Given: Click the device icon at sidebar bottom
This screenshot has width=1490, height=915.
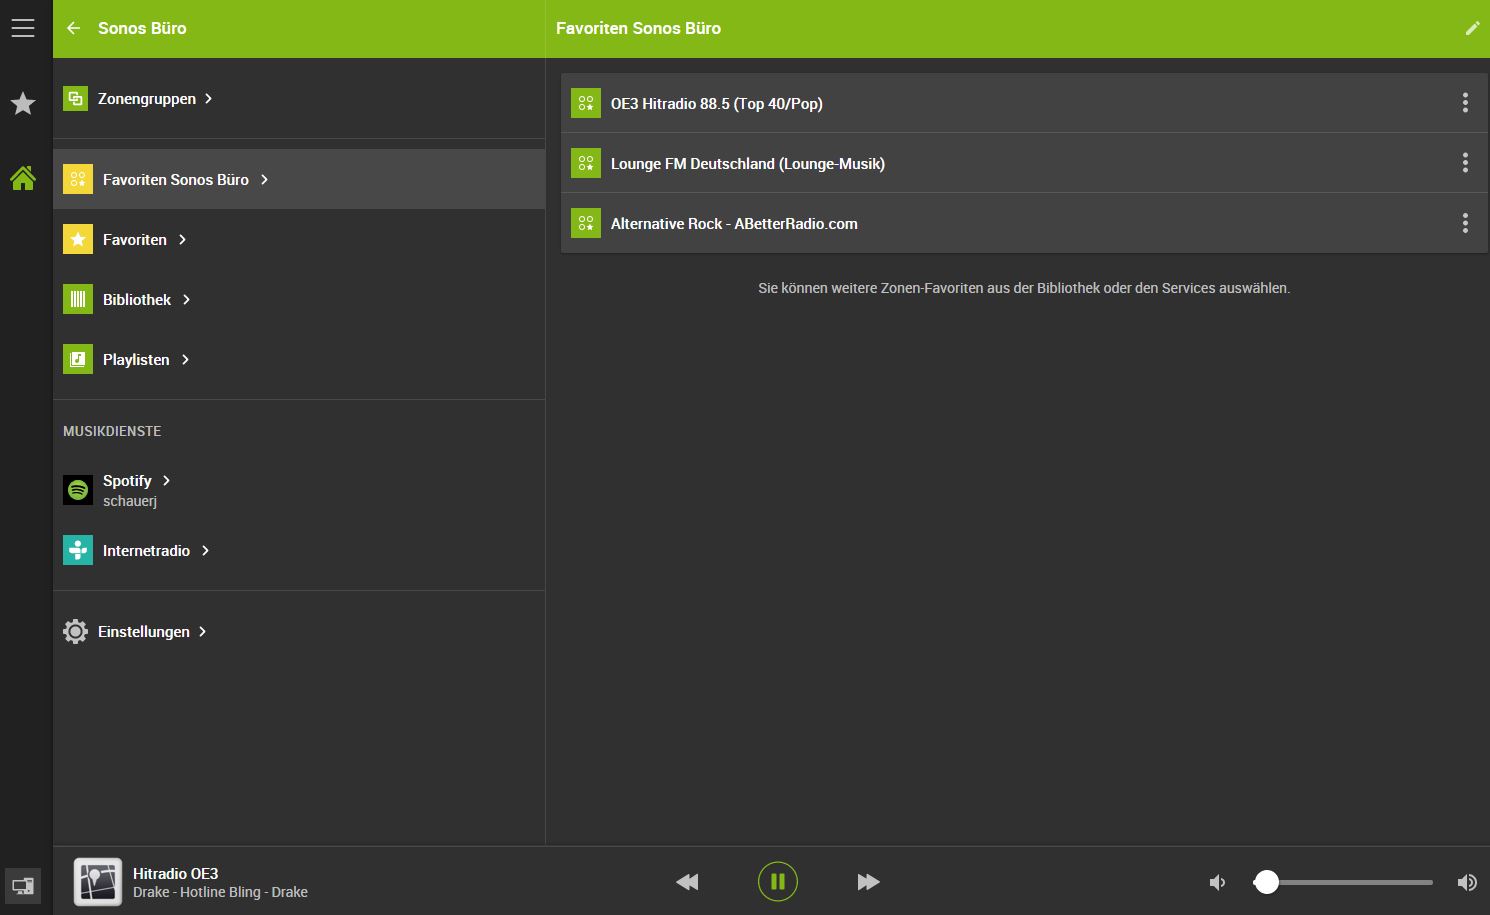Looking at the screenshot, I should pos(23,885).
